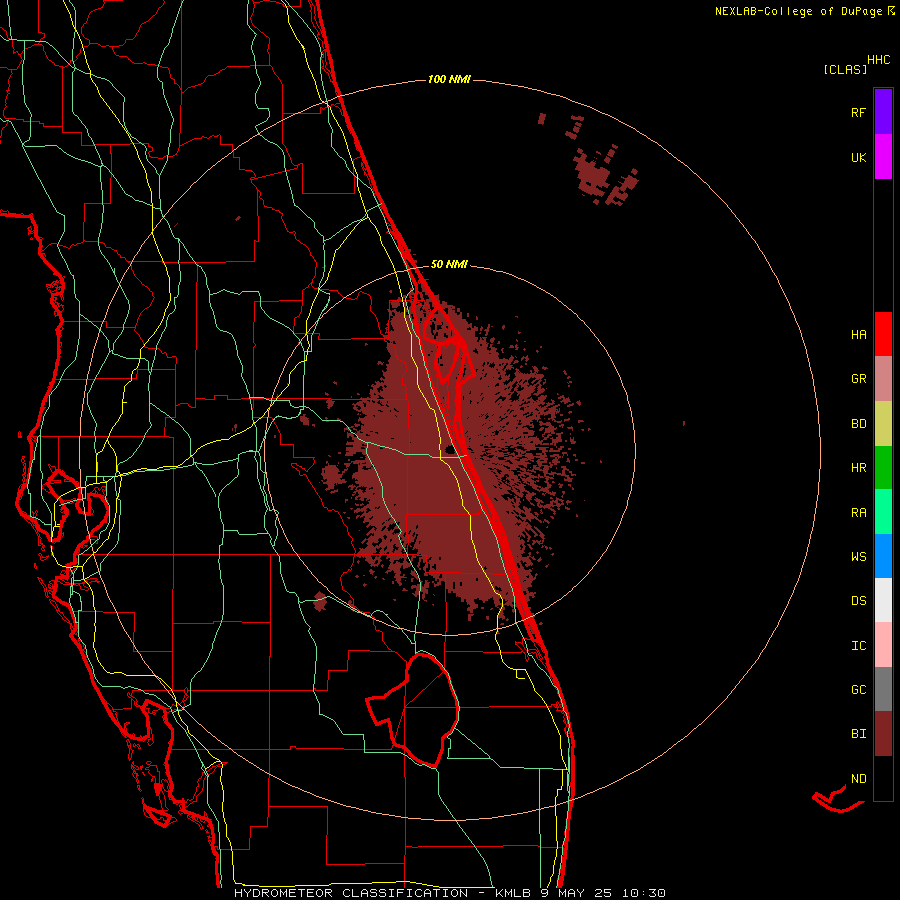This screenshot has width=900, height=900.
Task: Click the GC gray legend swatch
Action: (883, 689)
